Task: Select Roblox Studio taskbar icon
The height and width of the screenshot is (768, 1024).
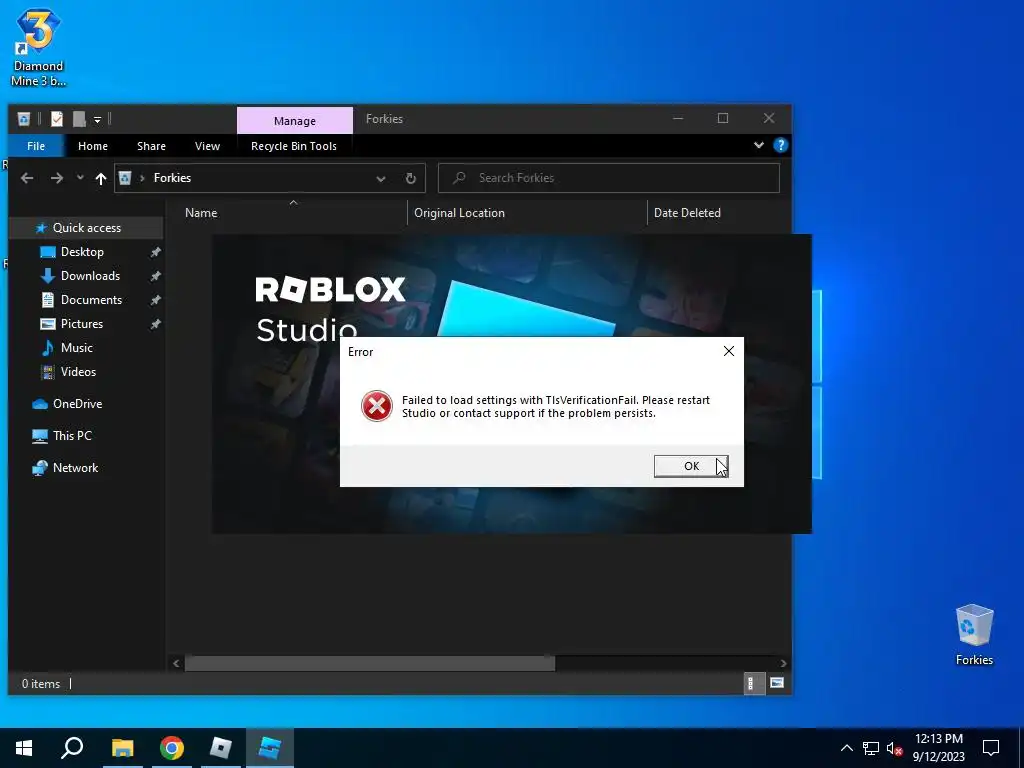Action: click(x=270, y=748)
